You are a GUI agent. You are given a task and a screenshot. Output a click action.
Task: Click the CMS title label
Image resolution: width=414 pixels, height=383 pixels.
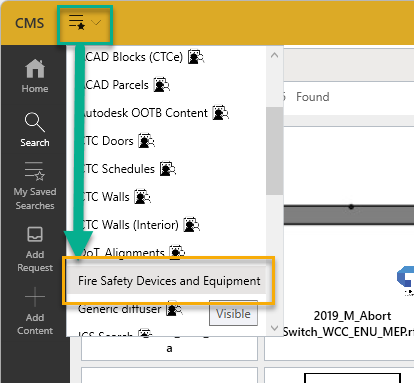[x=30, y=23]
